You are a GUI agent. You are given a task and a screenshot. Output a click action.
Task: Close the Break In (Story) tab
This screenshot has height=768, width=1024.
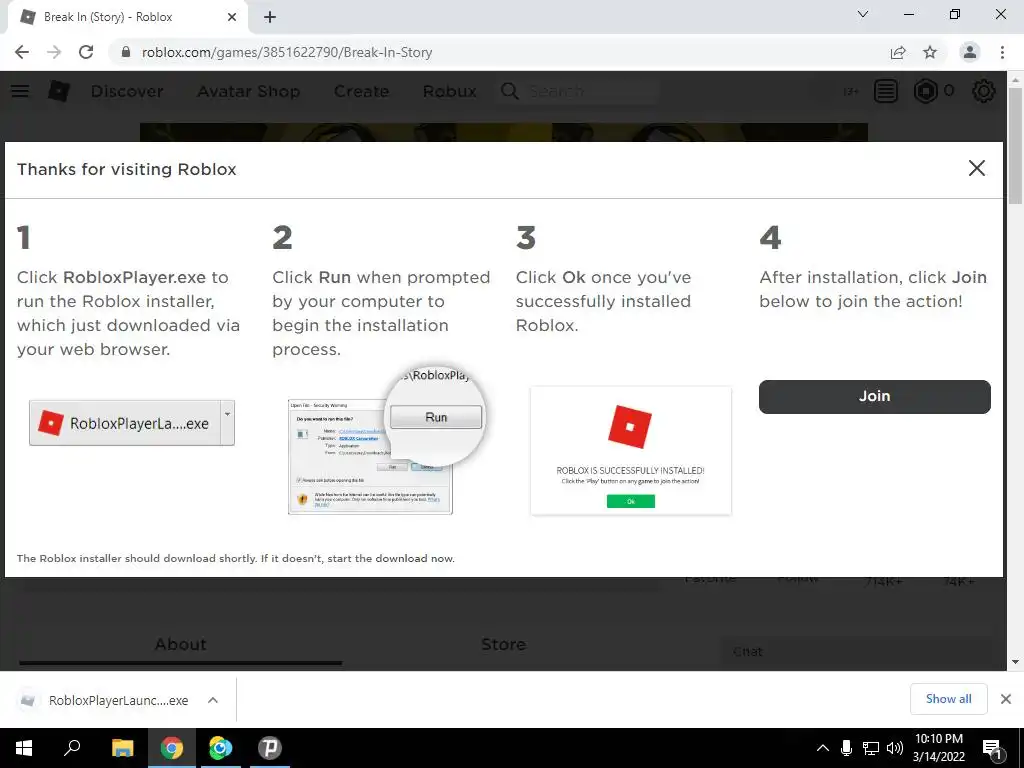click(232, 17)
